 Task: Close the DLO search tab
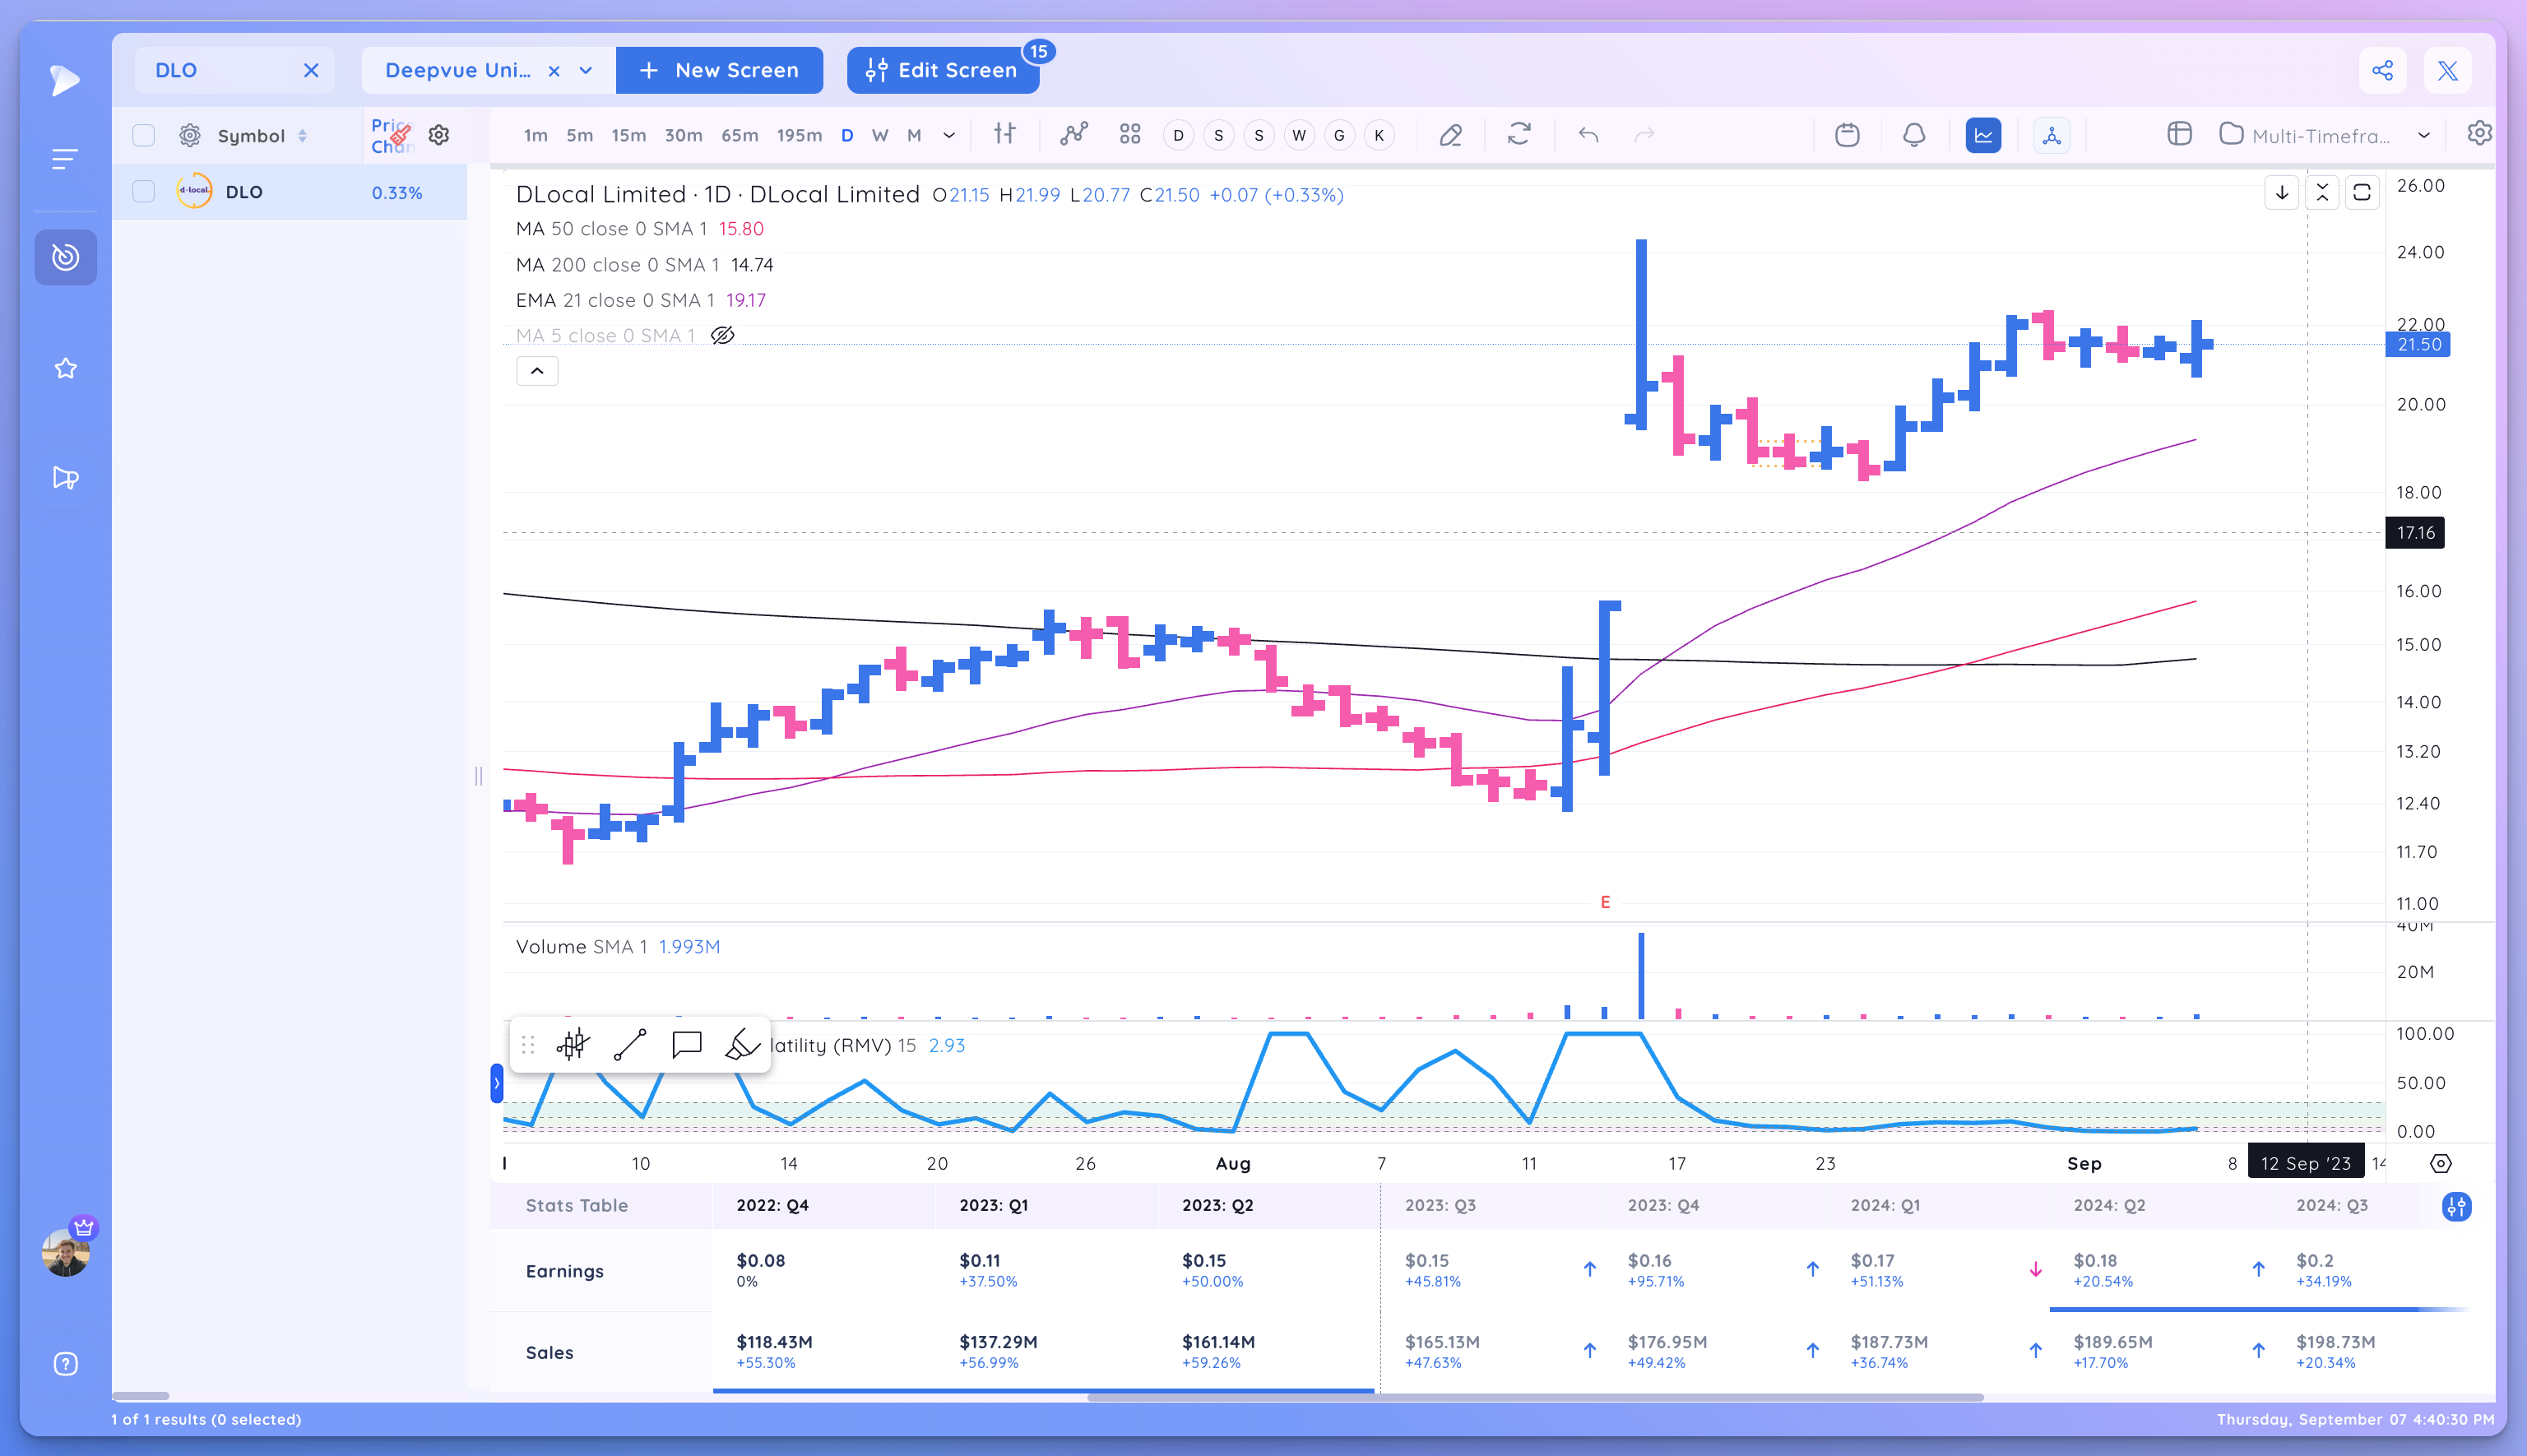point(311,70)
